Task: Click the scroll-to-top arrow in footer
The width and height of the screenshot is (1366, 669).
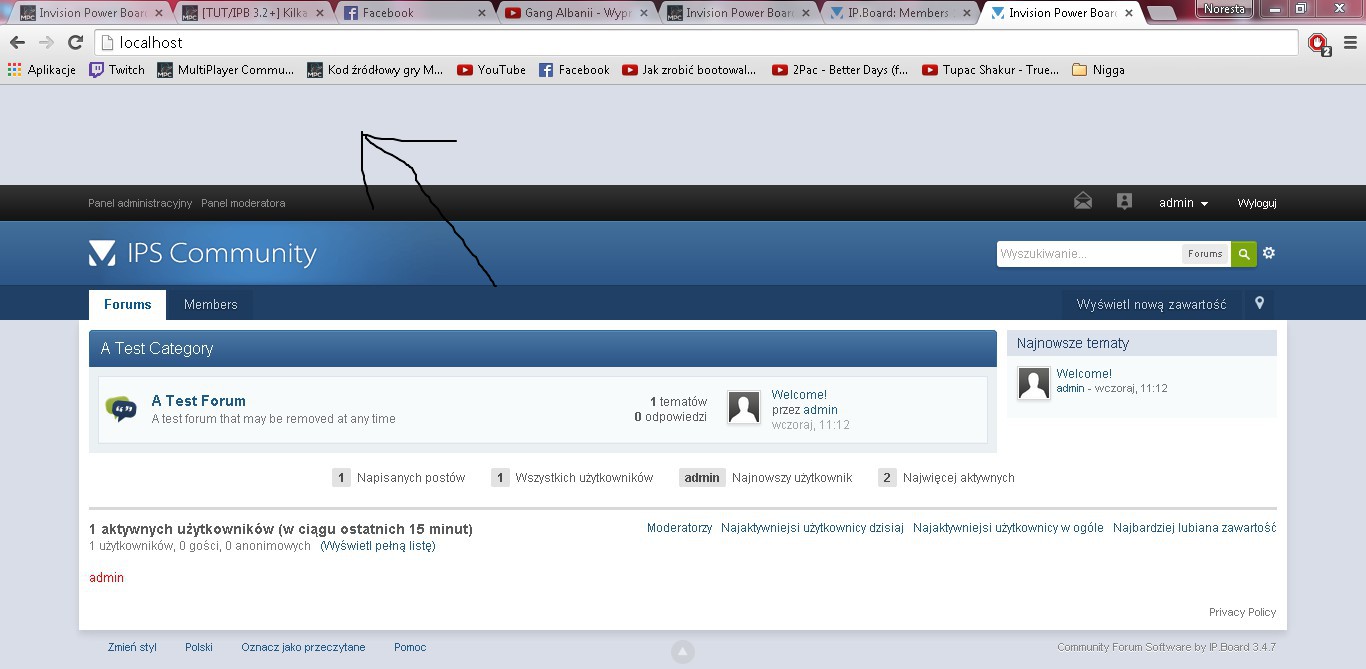Action: 682,652
